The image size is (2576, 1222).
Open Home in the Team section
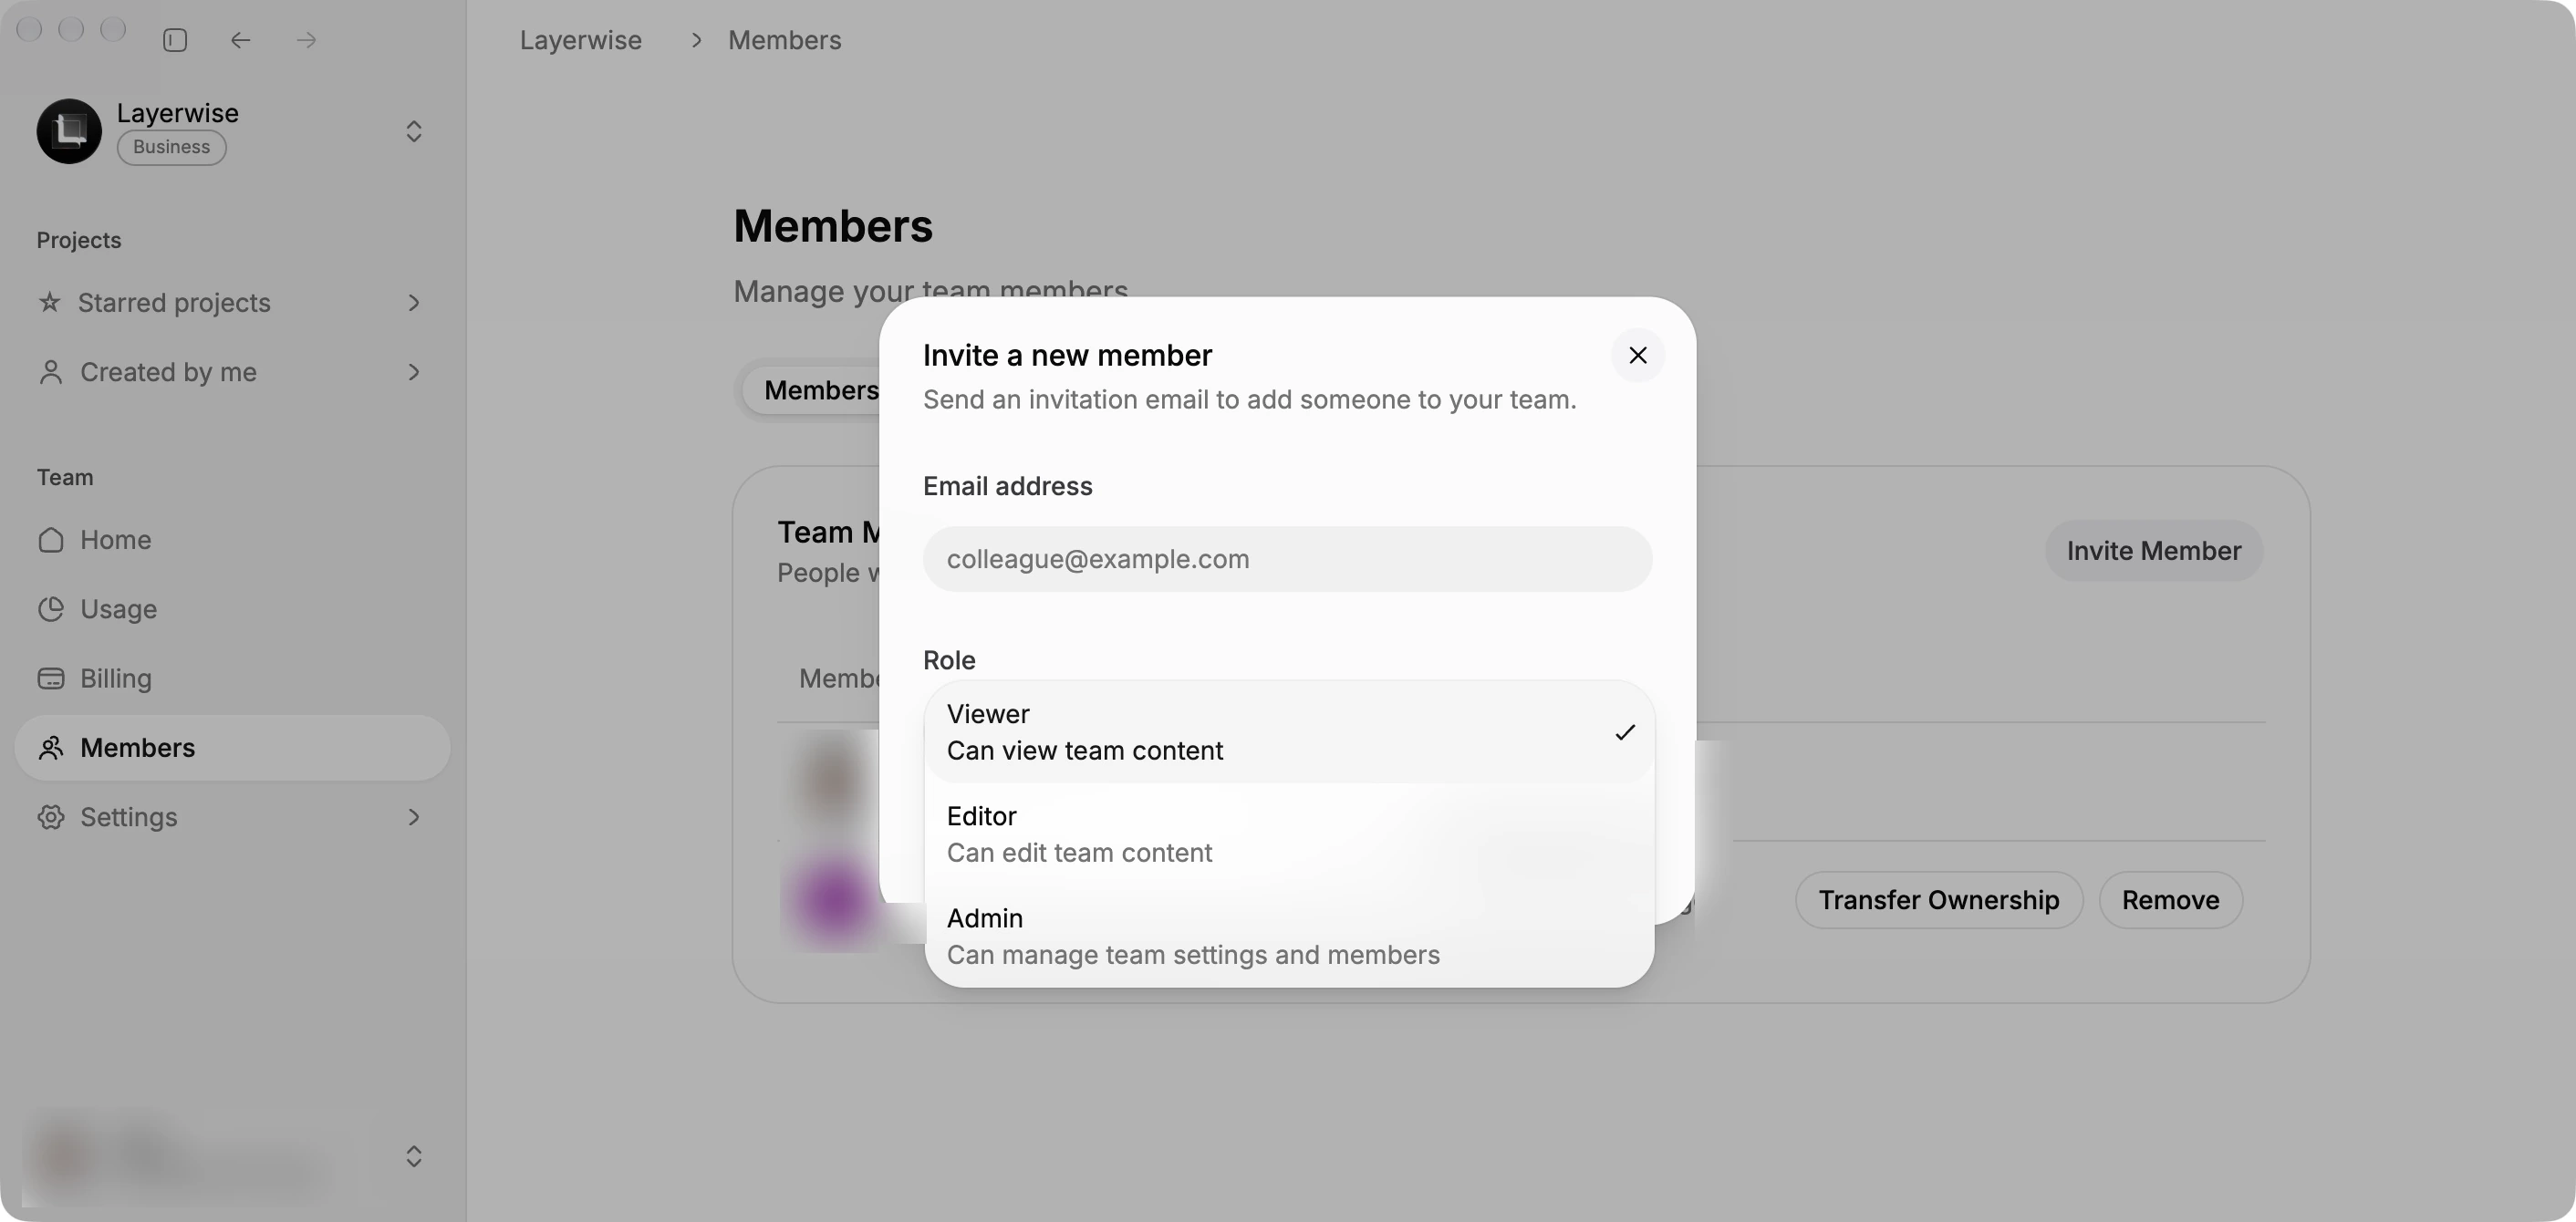pos(232,540)
